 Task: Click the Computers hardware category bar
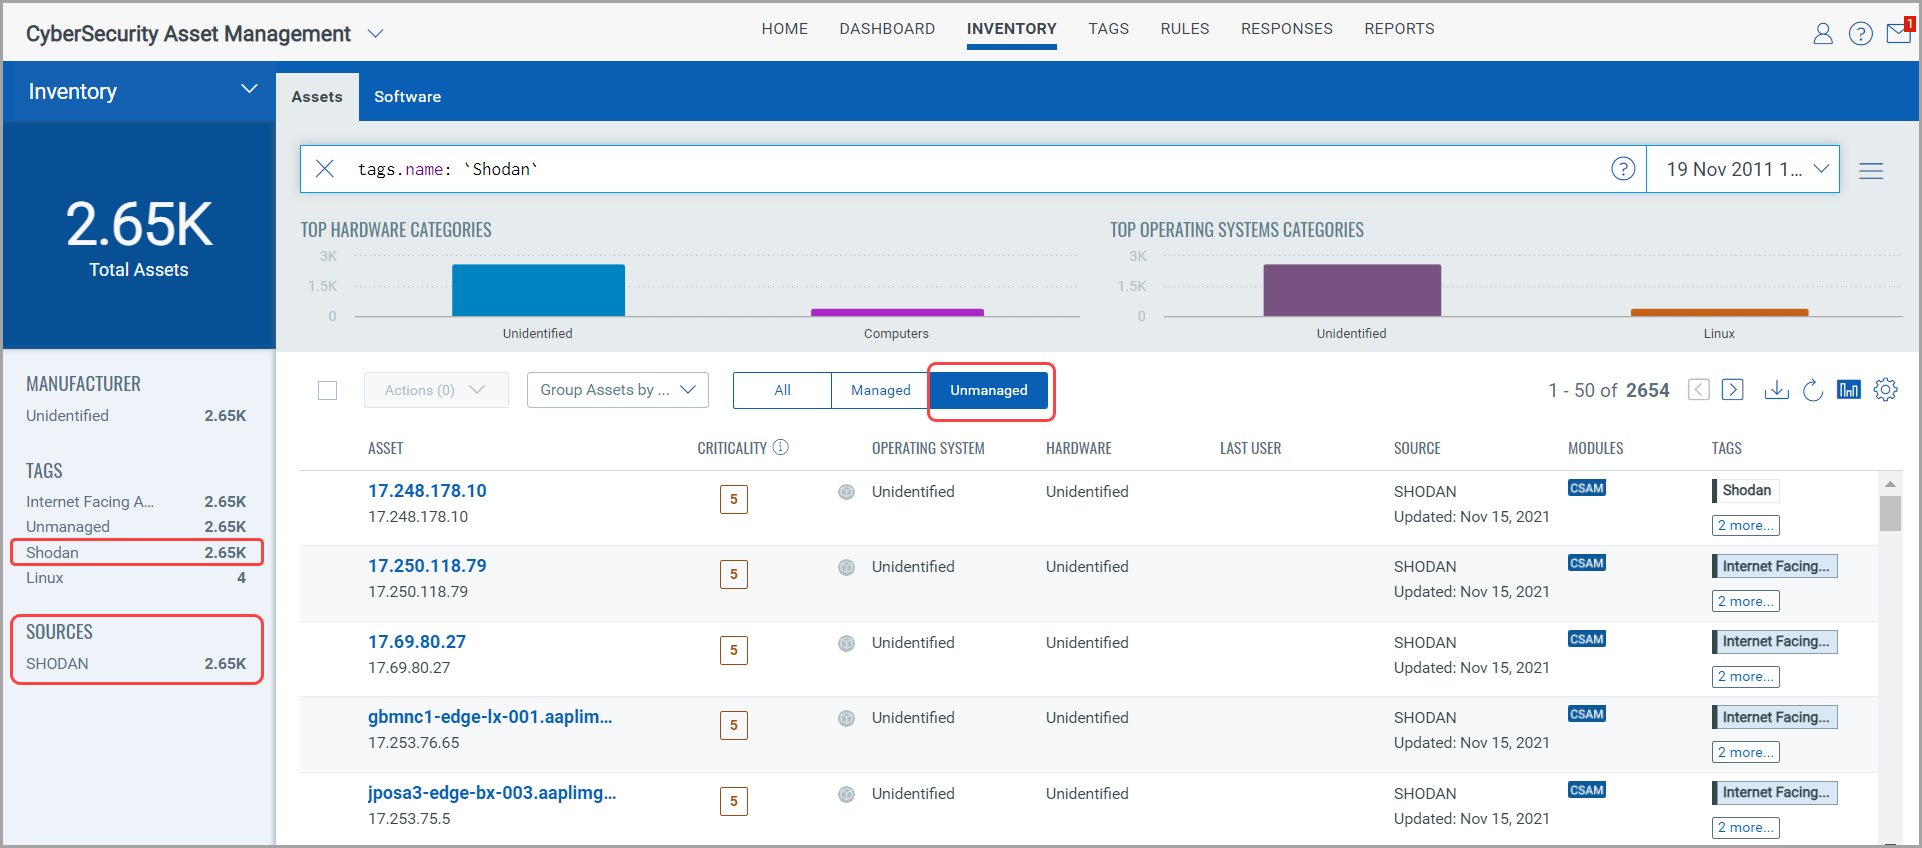[897, 312]
